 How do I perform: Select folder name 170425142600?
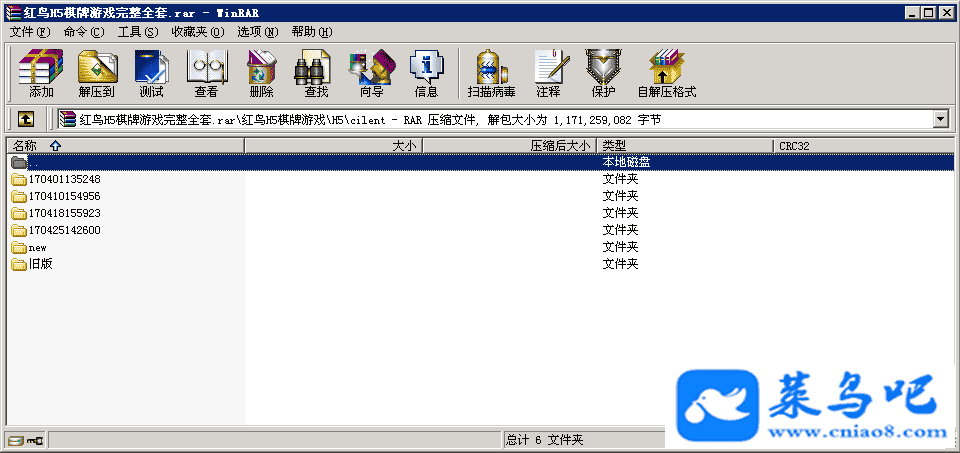(64, 230)
